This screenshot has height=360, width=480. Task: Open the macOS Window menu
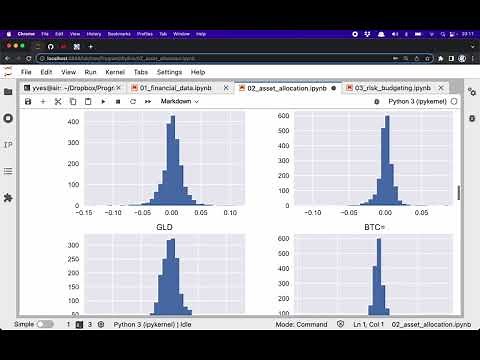tap(181, 34)
